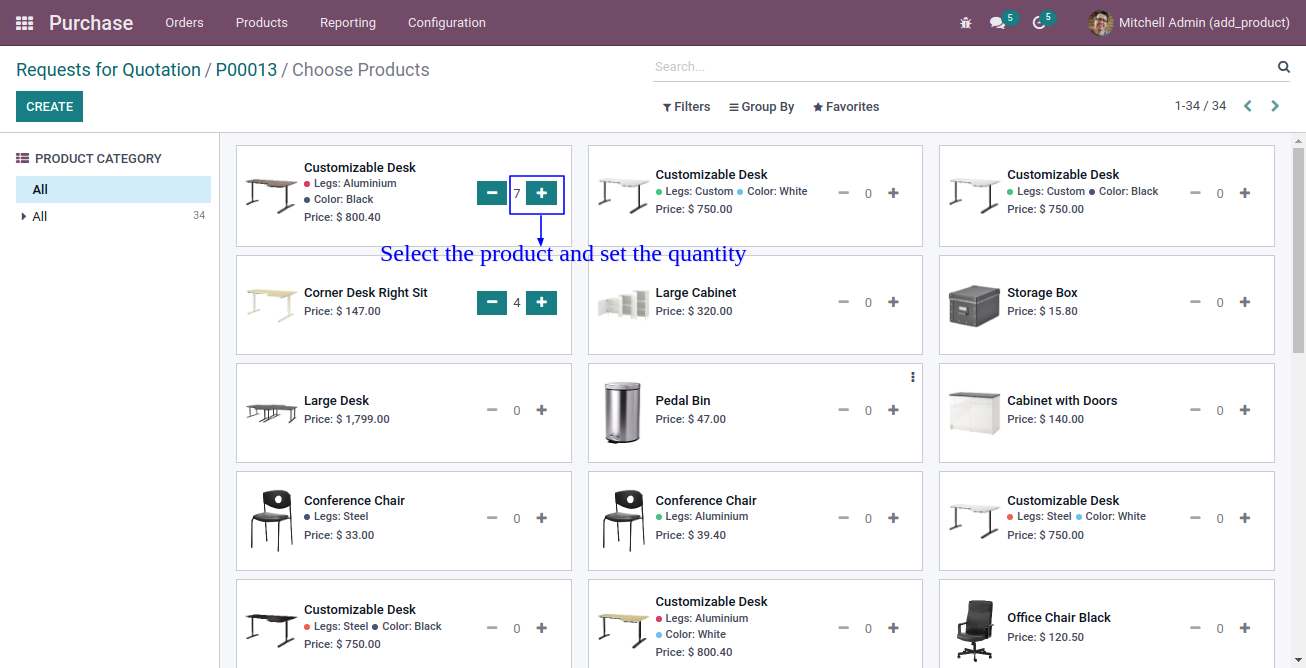
Task: Open the Filters dropdown
Action: coord(686,107)
